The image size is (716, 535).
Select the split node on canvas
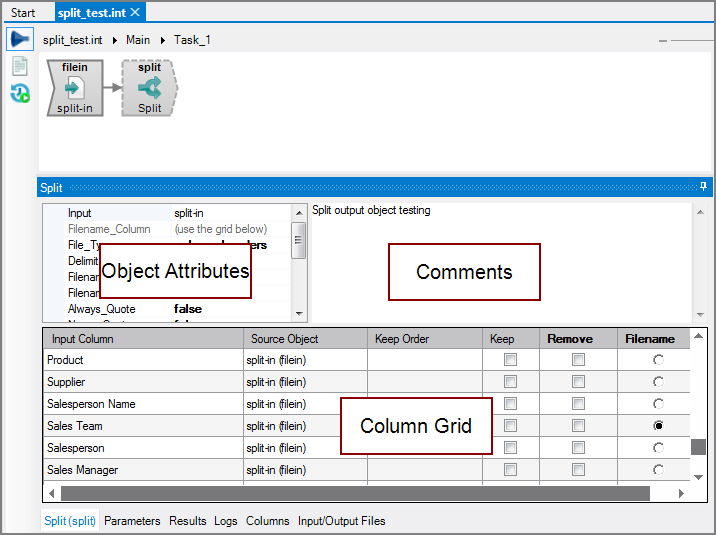point(150,87)
